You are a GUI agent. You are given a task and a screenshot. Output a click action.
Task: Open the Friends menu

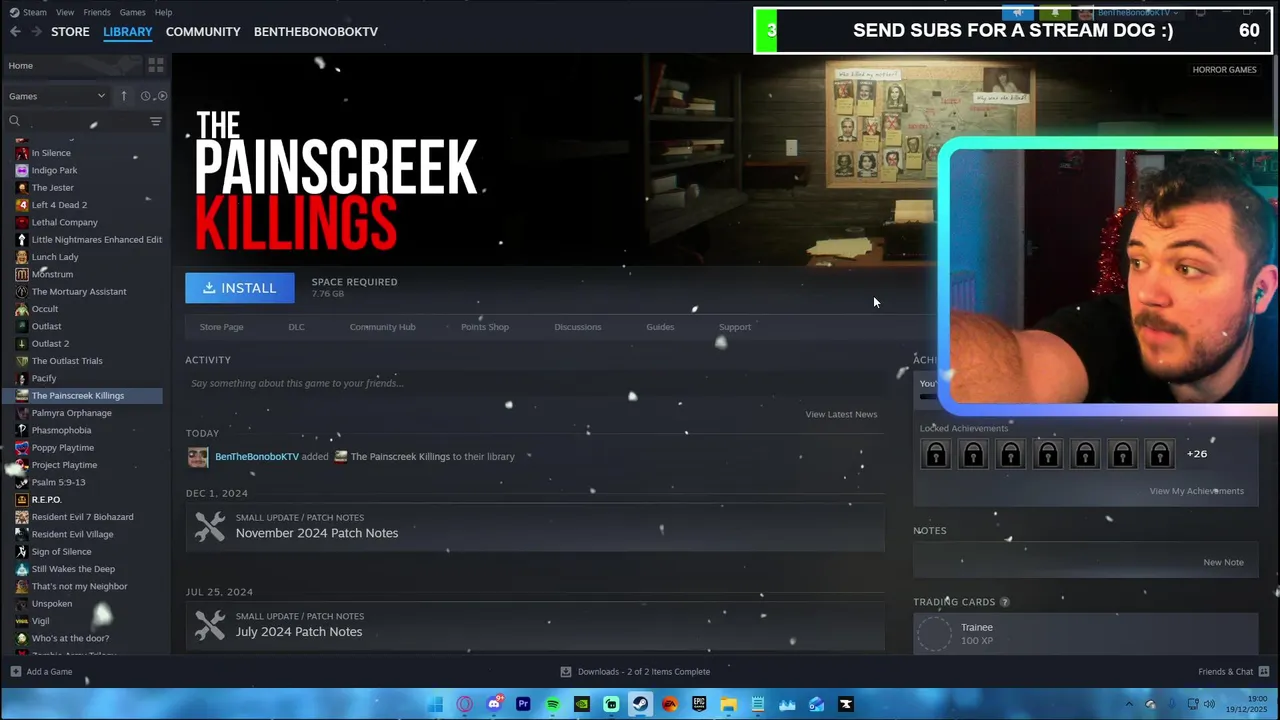(x=97, y=12)
